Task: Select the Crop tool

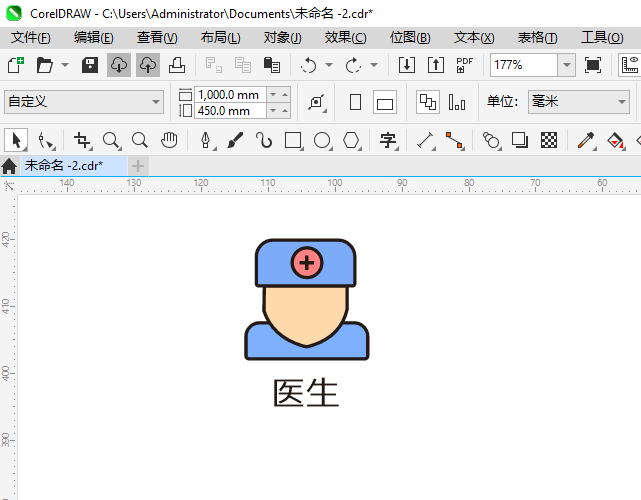Action: (x=83, y=141)
